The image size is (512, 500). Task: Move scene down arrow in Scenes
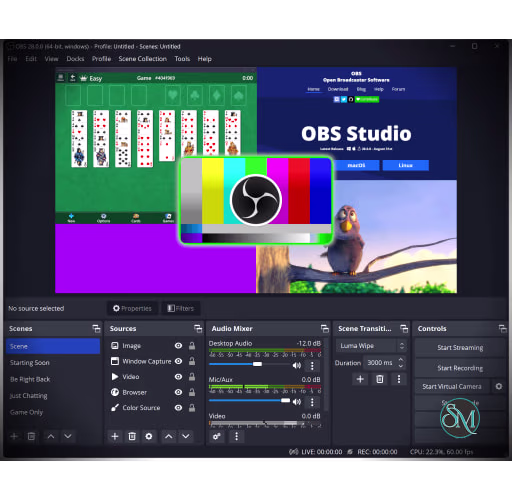(68, 436)
